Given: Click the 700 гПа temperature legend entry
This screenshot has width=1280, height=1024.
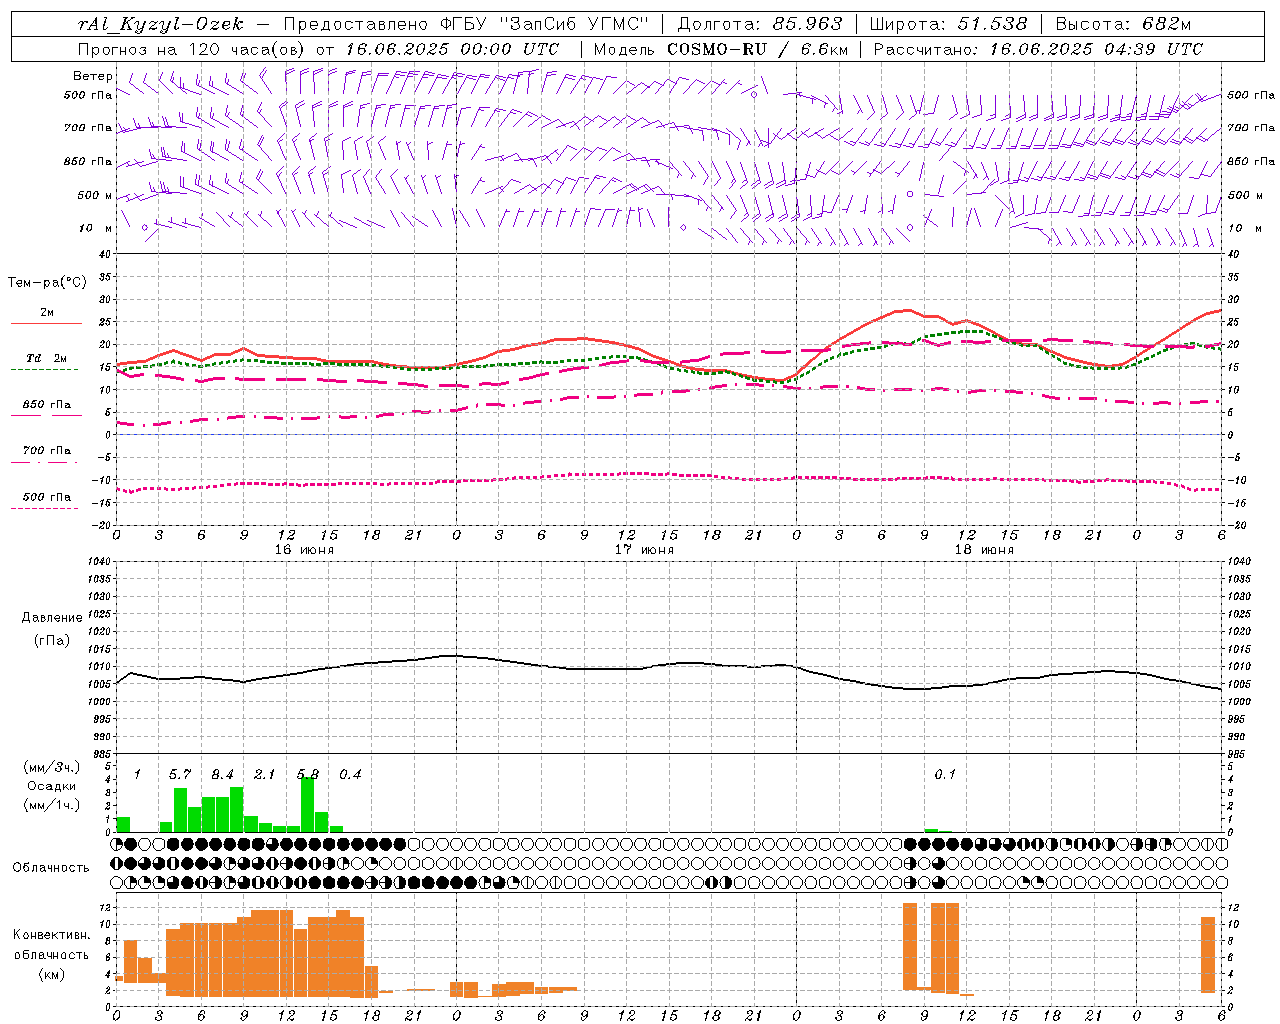Looking at the screenshot, I should pos(47,450).
